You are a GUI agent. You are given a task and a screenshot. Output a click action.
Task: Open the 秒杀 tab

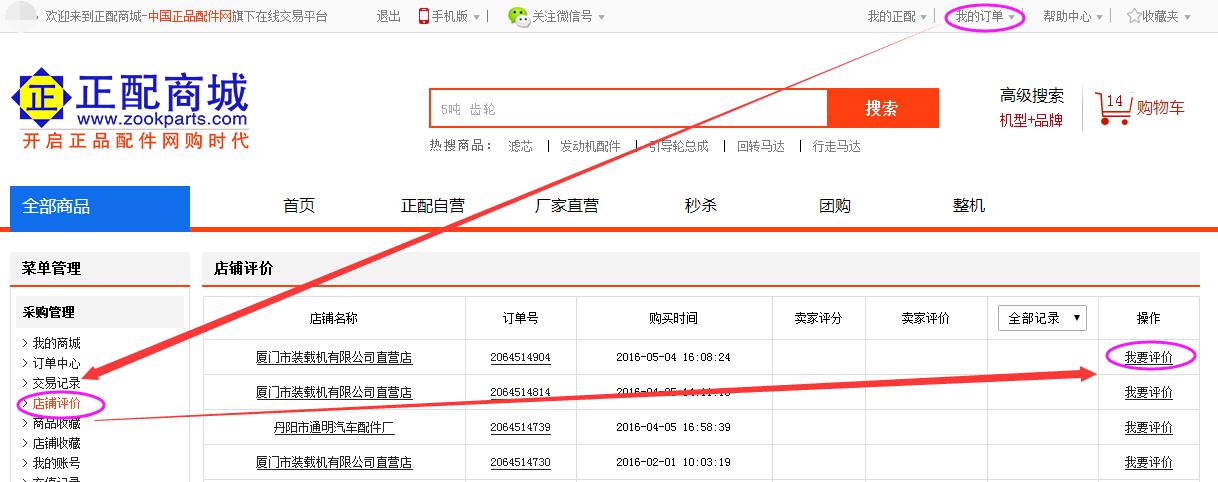click(701, 206)
